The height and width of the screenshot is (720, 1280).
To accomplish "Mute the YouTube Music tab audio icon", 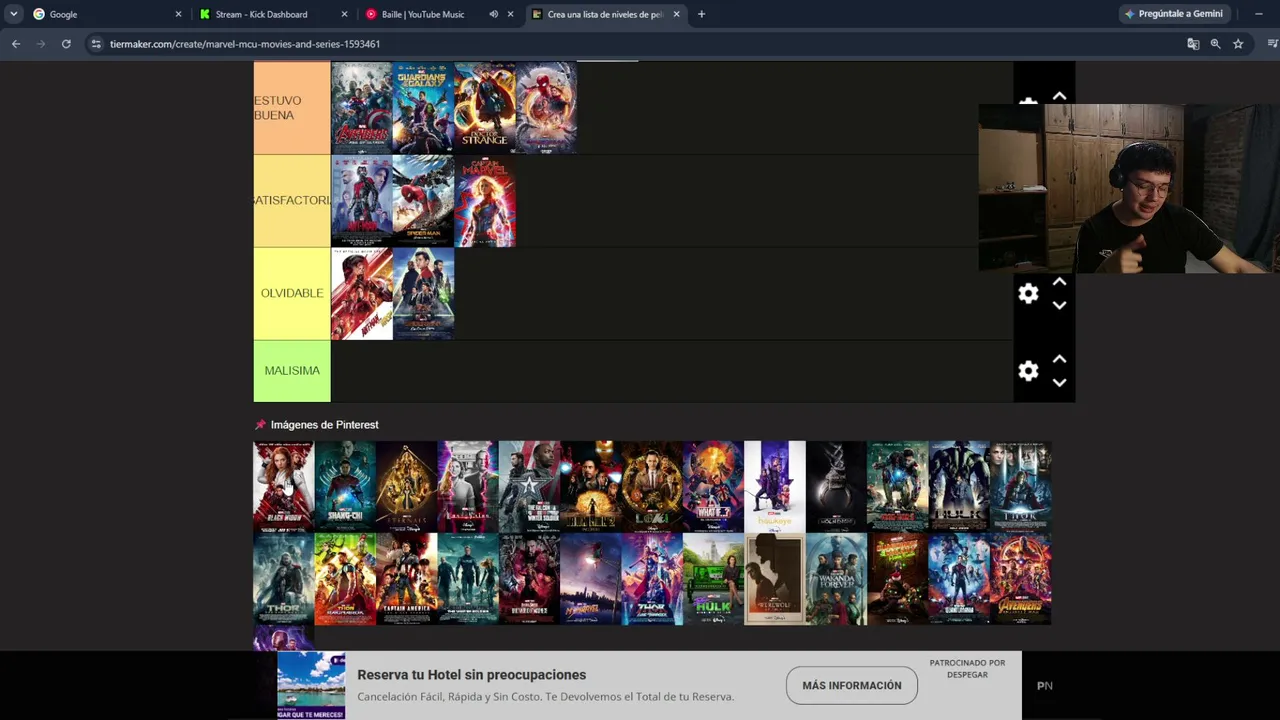I will pyautogui.click(x=493, y=14).
